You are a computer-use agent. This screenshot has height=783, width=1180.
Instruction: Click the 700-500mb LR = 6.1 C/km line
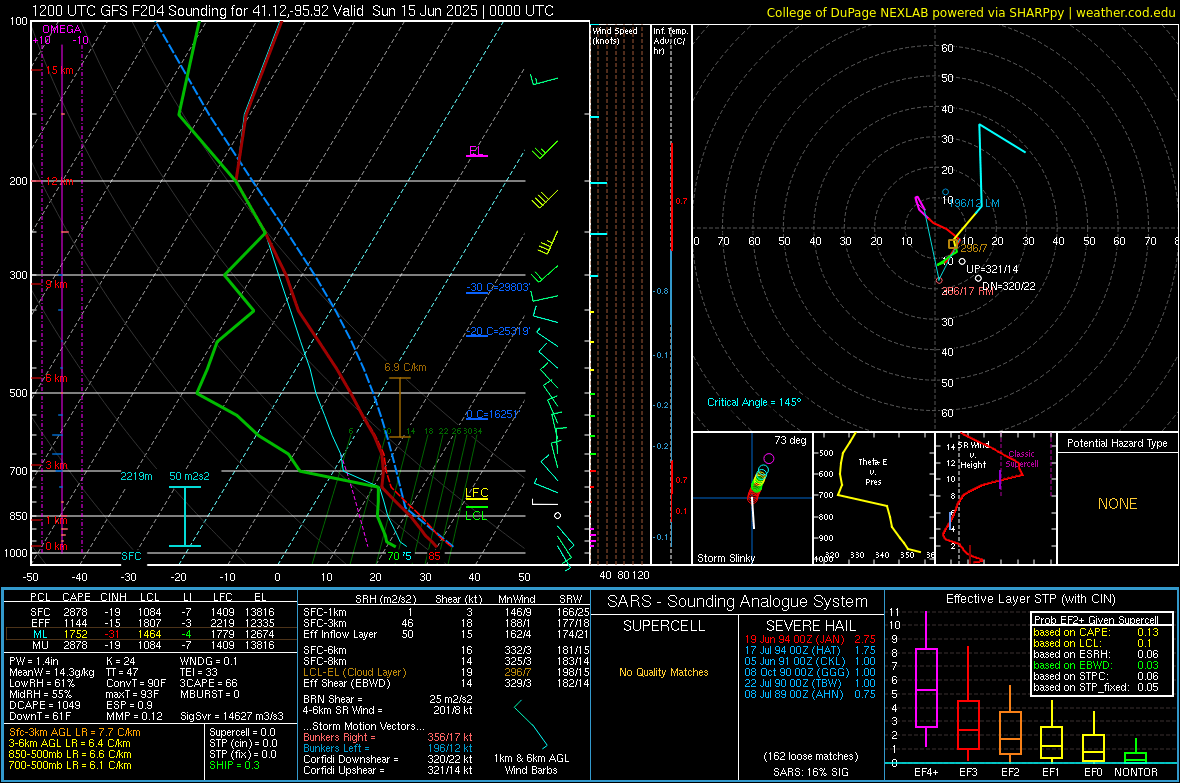(x=70, y=765)
